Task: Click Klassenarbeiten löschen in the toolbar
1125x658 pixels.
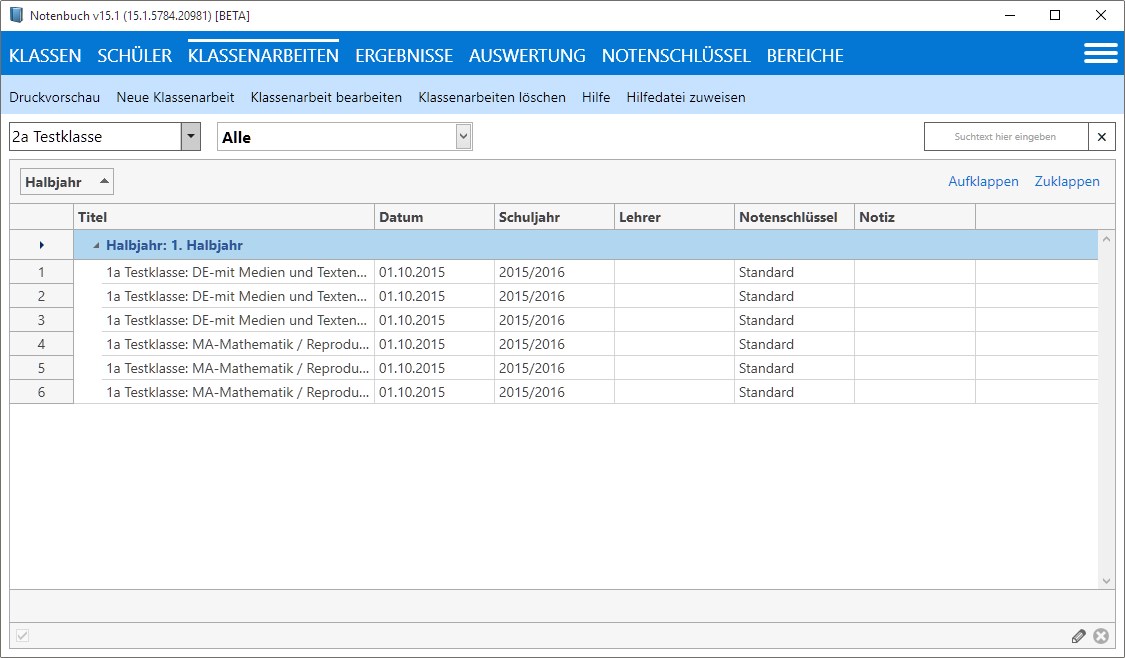Action: (492, 97)
